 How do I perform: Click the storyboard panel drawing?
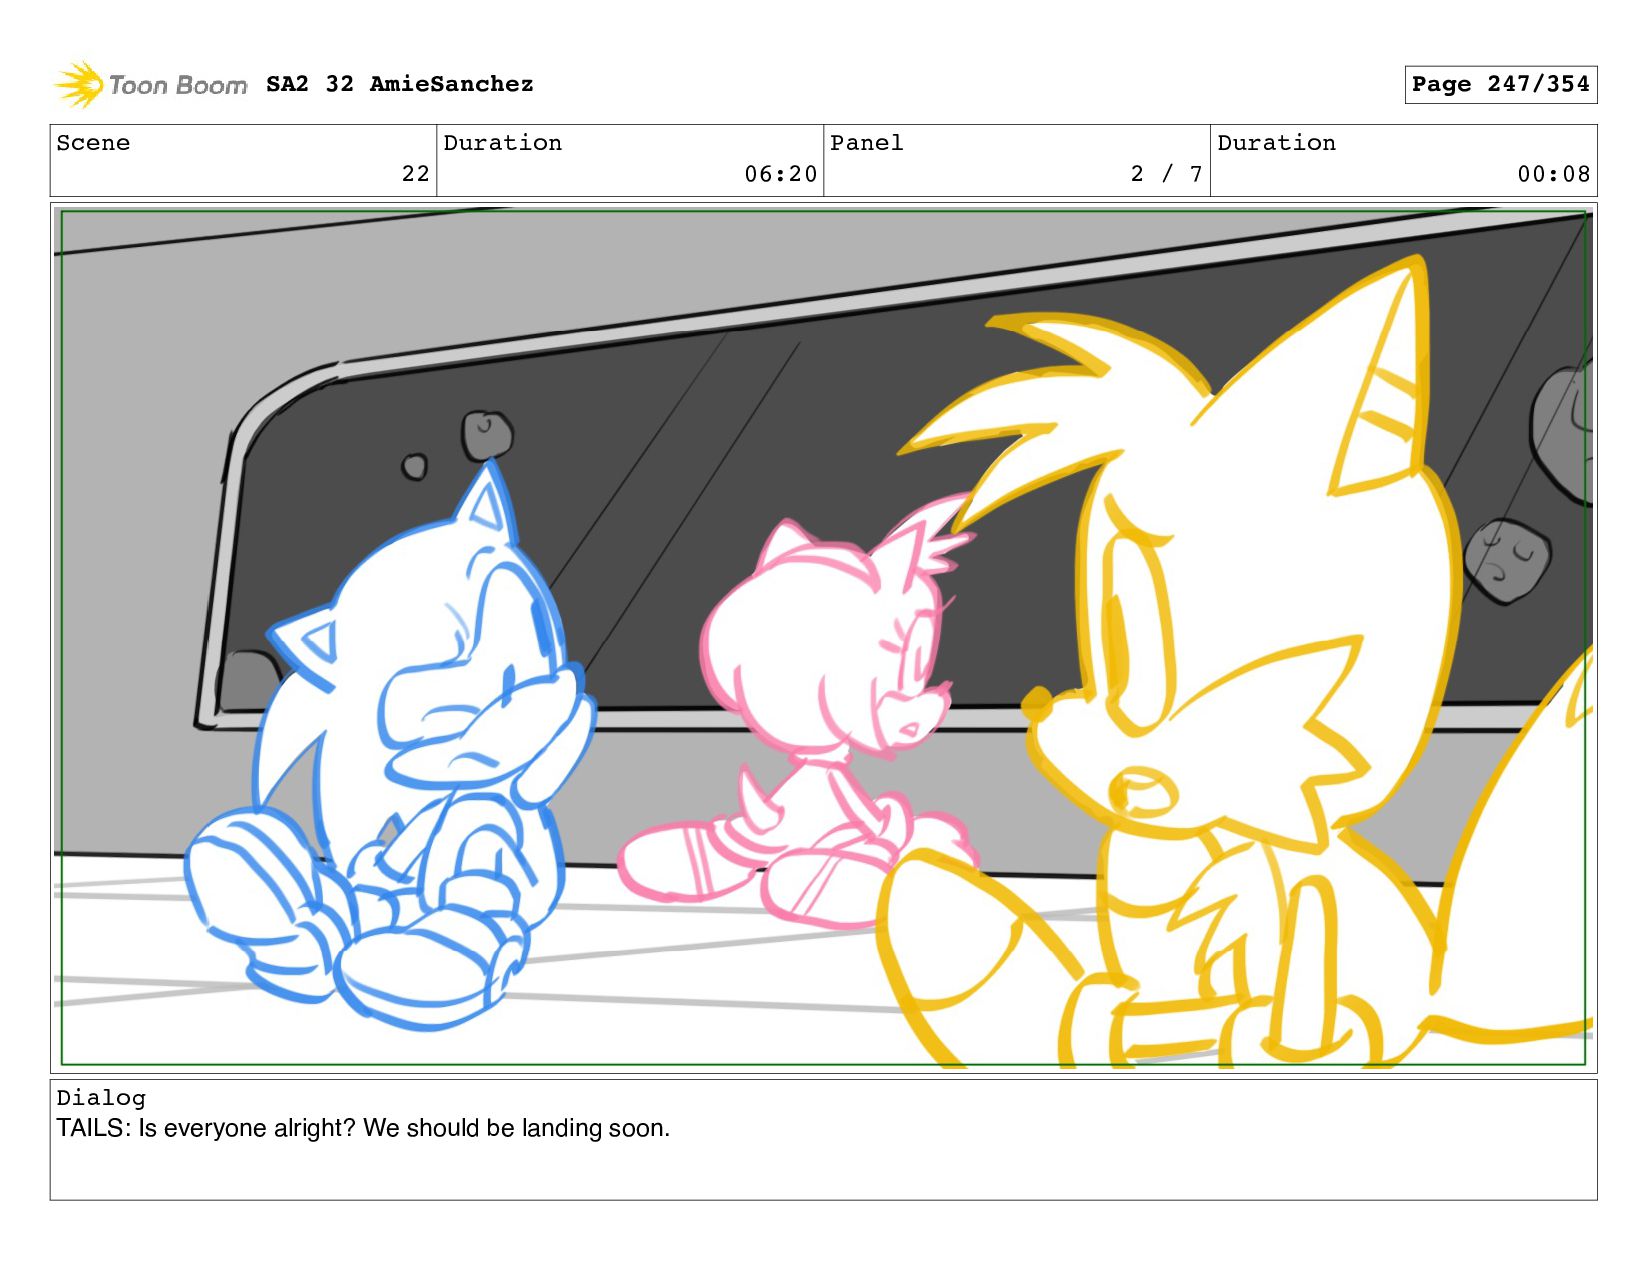coord(824,638)
